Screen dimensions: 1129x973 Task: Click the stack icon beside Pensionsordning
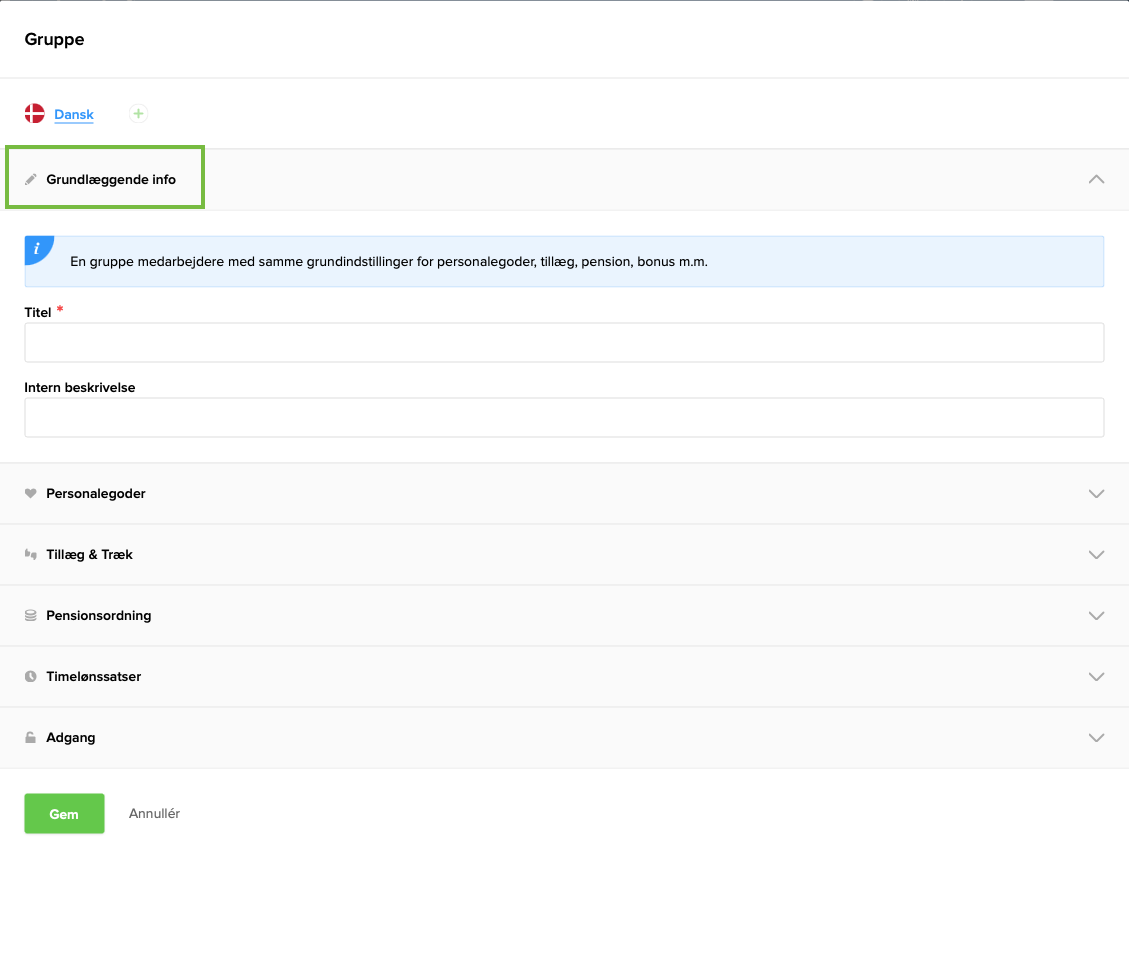click(x=33, y=615)
